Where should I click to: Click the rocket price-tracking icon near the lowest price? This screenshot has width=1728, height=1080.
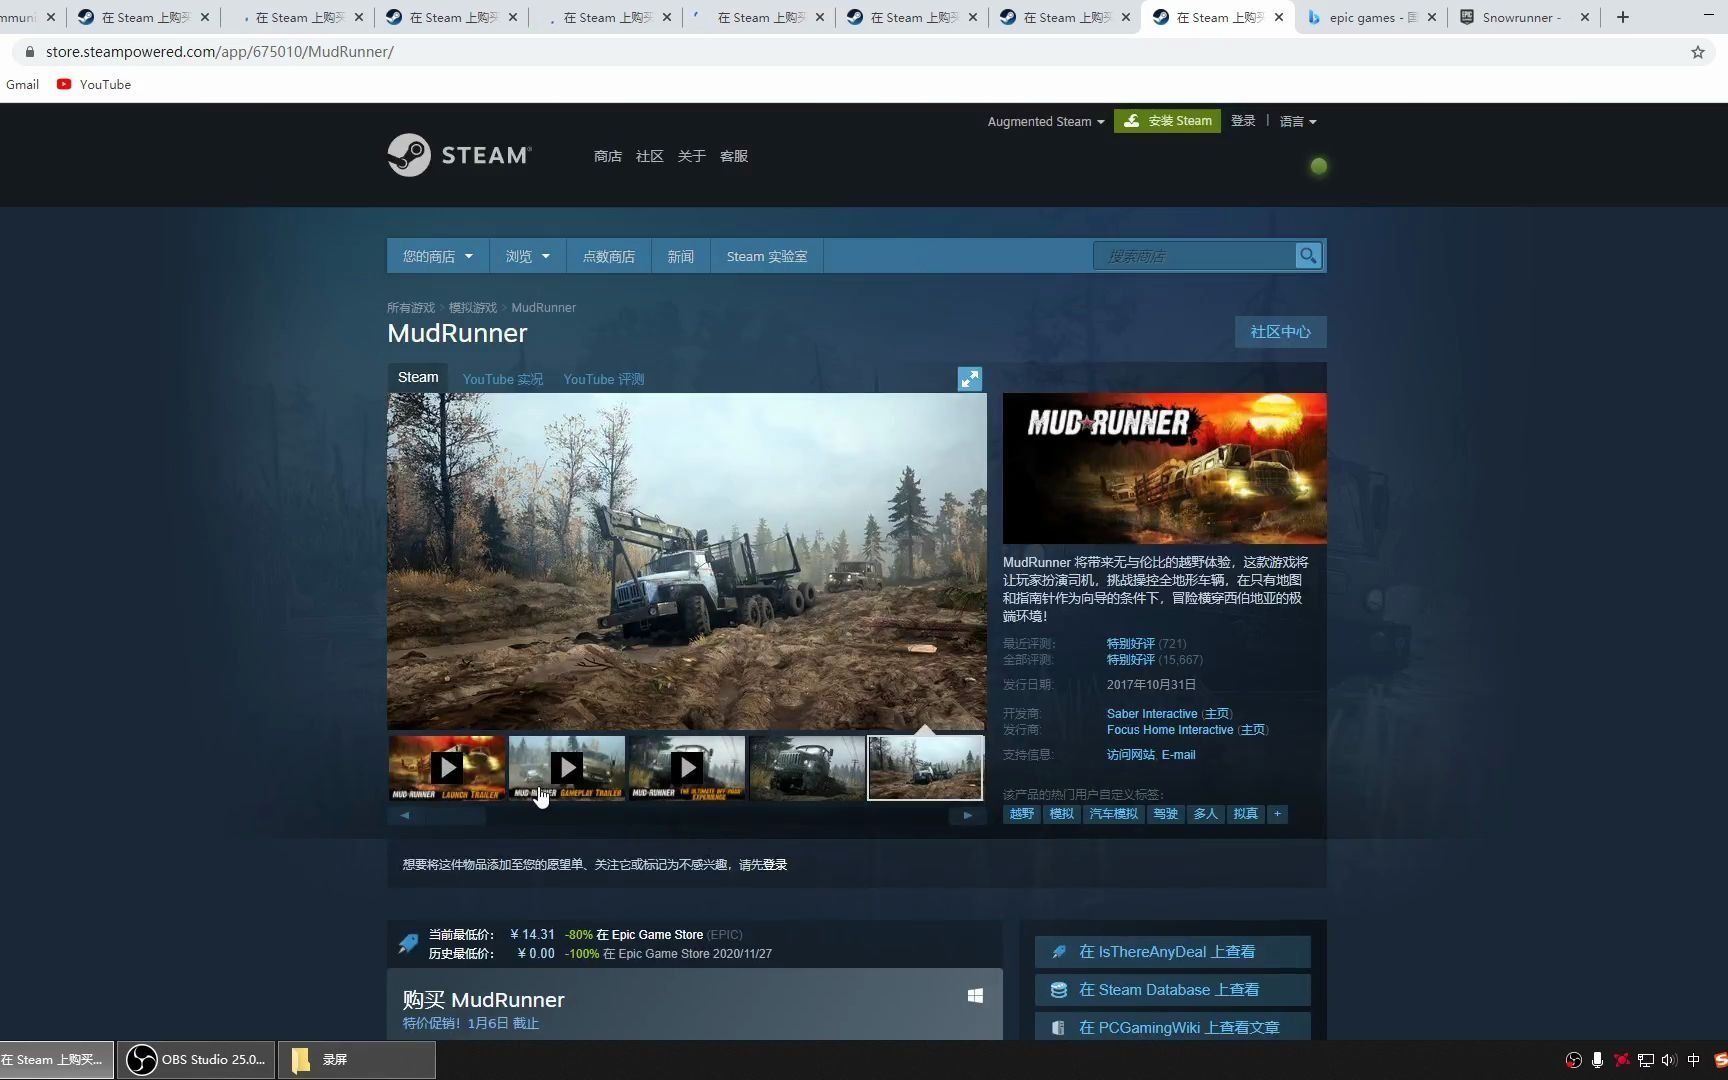coord(407,941)
